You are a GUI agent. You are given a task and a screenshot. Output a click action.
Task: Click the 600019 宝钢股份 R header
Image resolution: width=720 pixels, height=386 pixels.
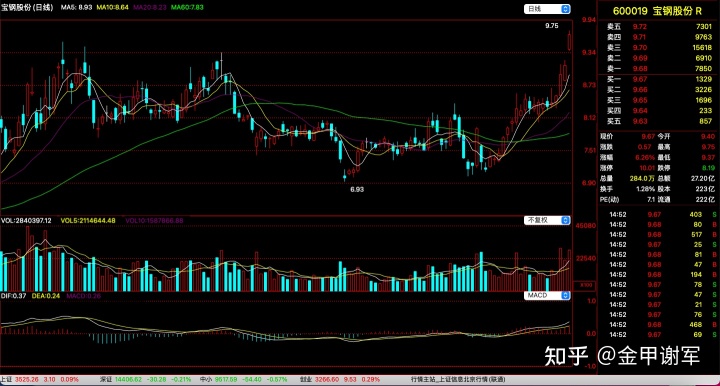coord(657,11)
